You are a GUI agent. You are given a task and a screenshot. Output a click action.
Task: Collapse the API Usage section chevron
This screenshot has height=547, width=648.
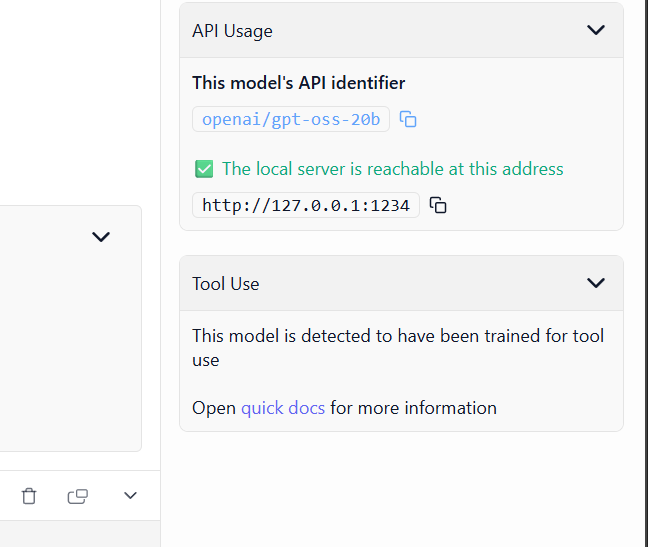pyautogui.click(x=596, y=30)
